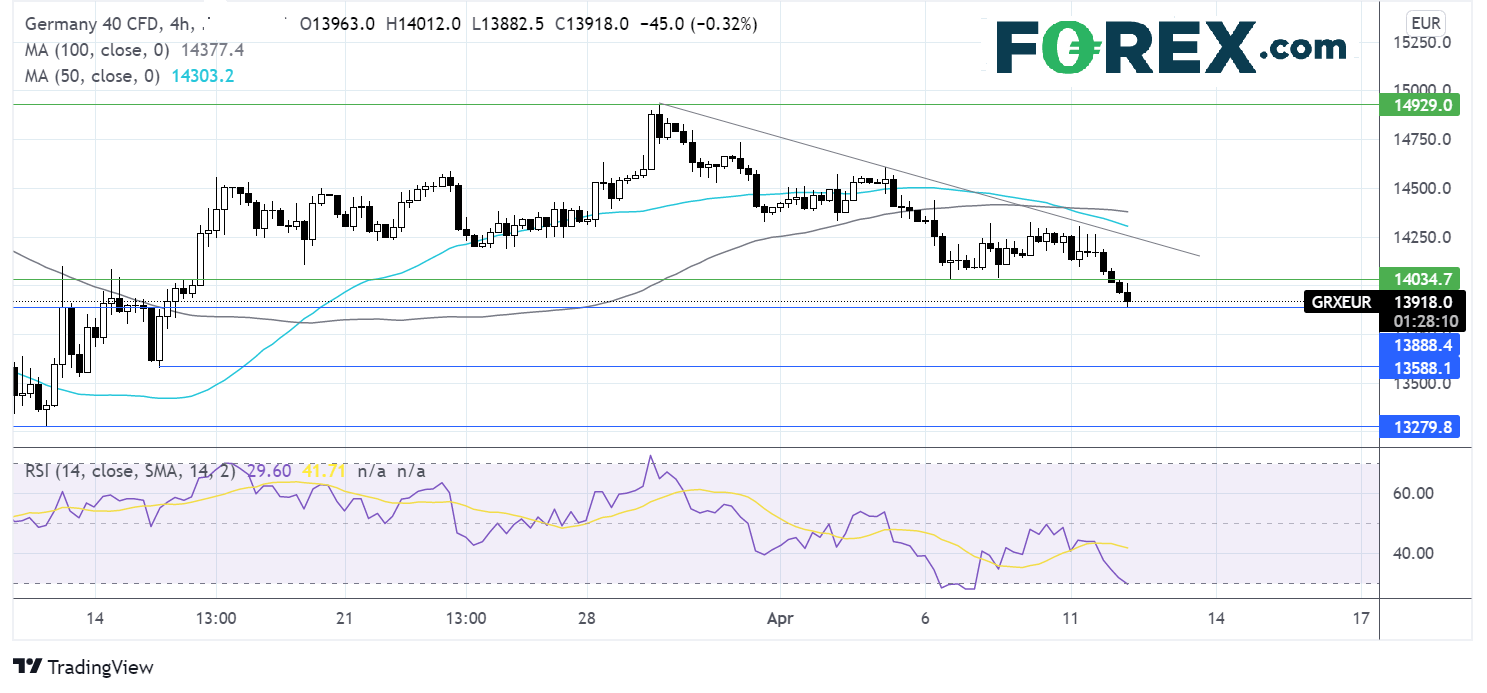
Task: Click the green 14929.0 price label
Action: pyautogui.click(x=1419, y=105)
